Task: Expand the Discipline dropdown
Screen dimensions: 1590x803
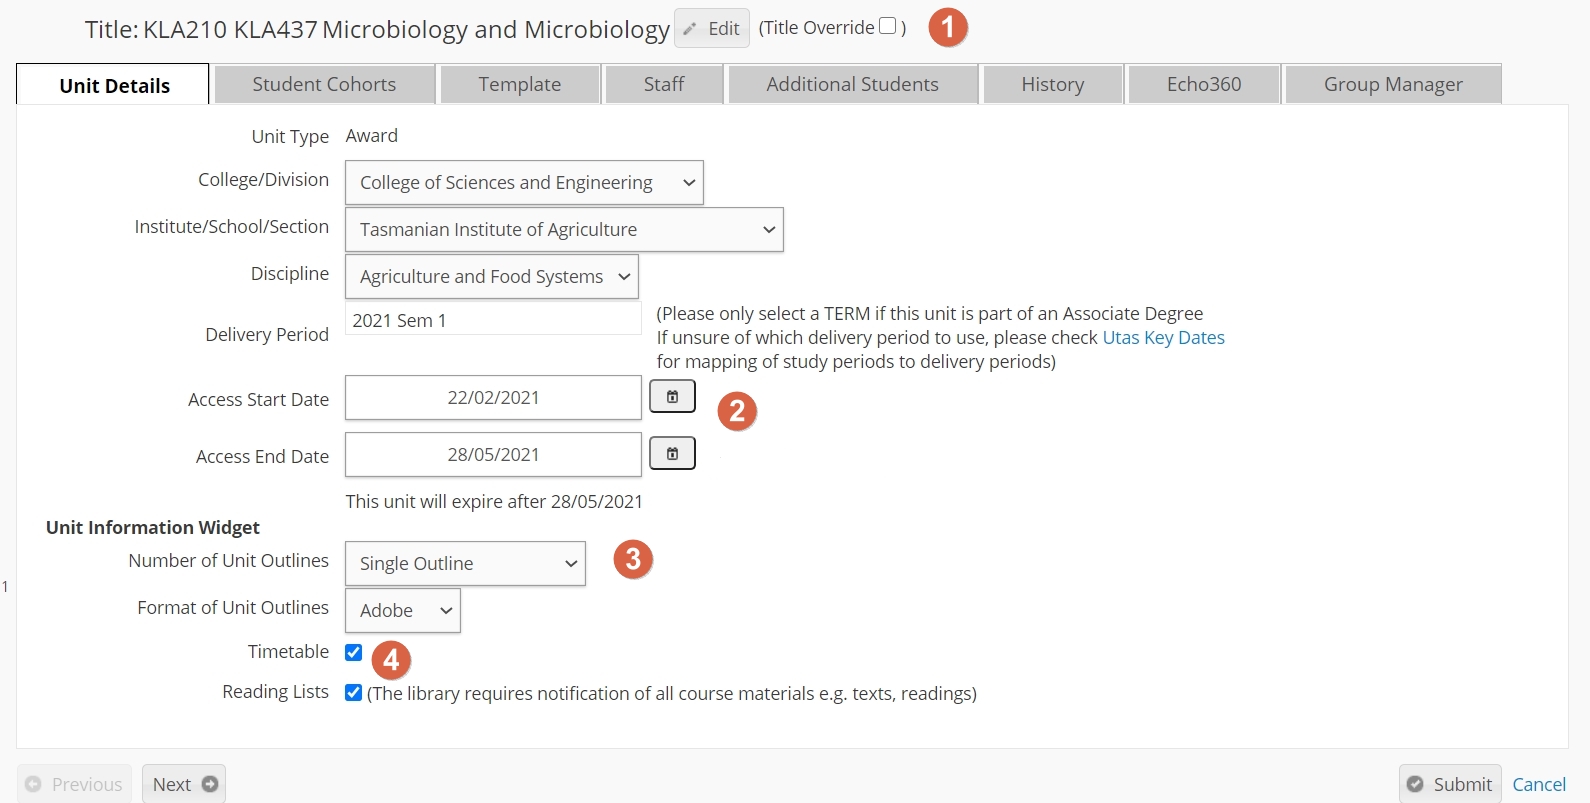Action: point(492,276)
